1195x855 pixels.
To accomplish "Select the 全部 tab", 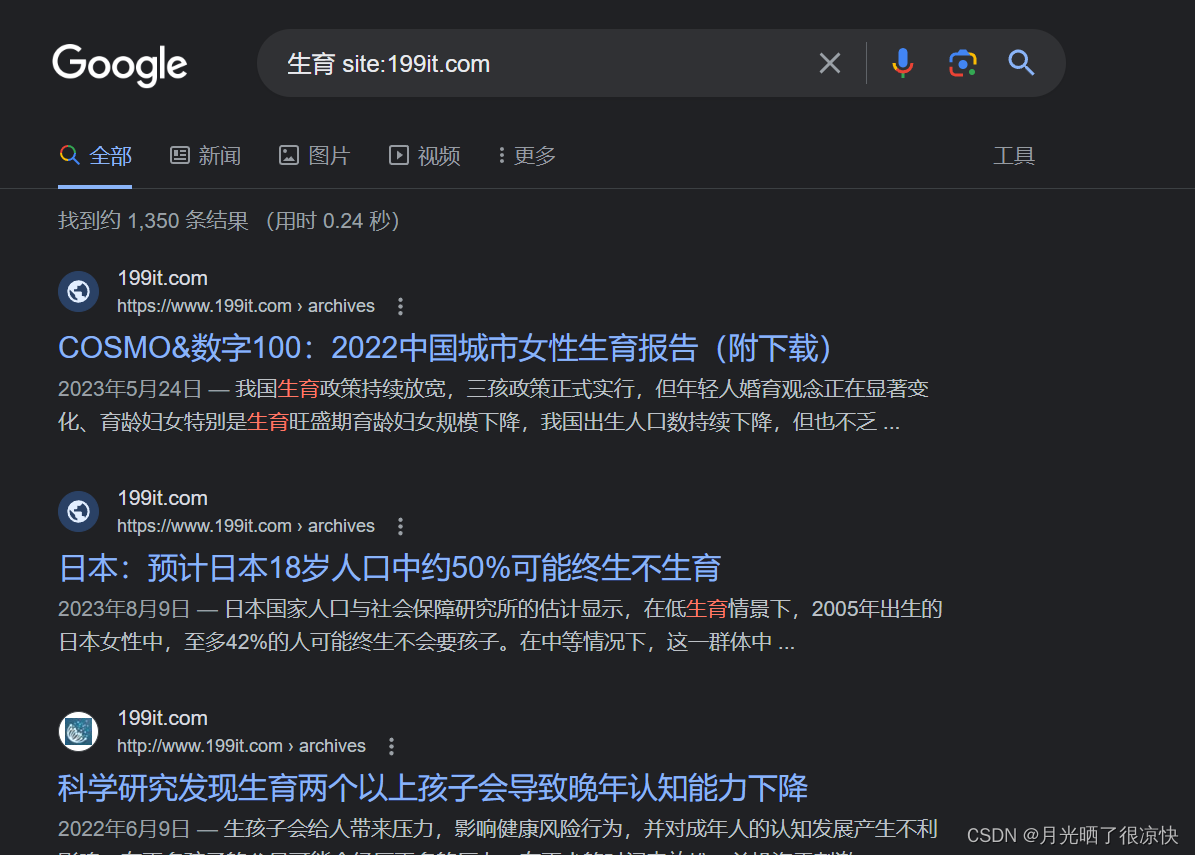I will [95, 156].
